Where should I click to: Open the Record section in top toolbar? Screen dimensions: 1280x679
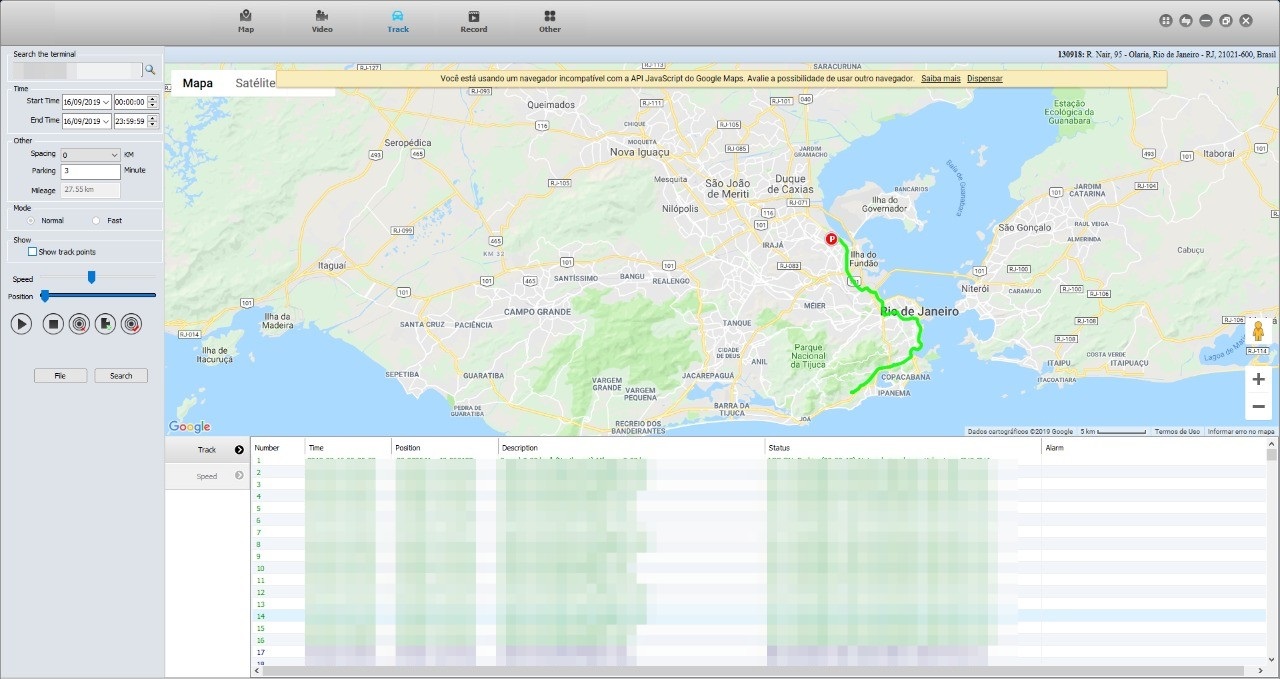pos(474,21)
